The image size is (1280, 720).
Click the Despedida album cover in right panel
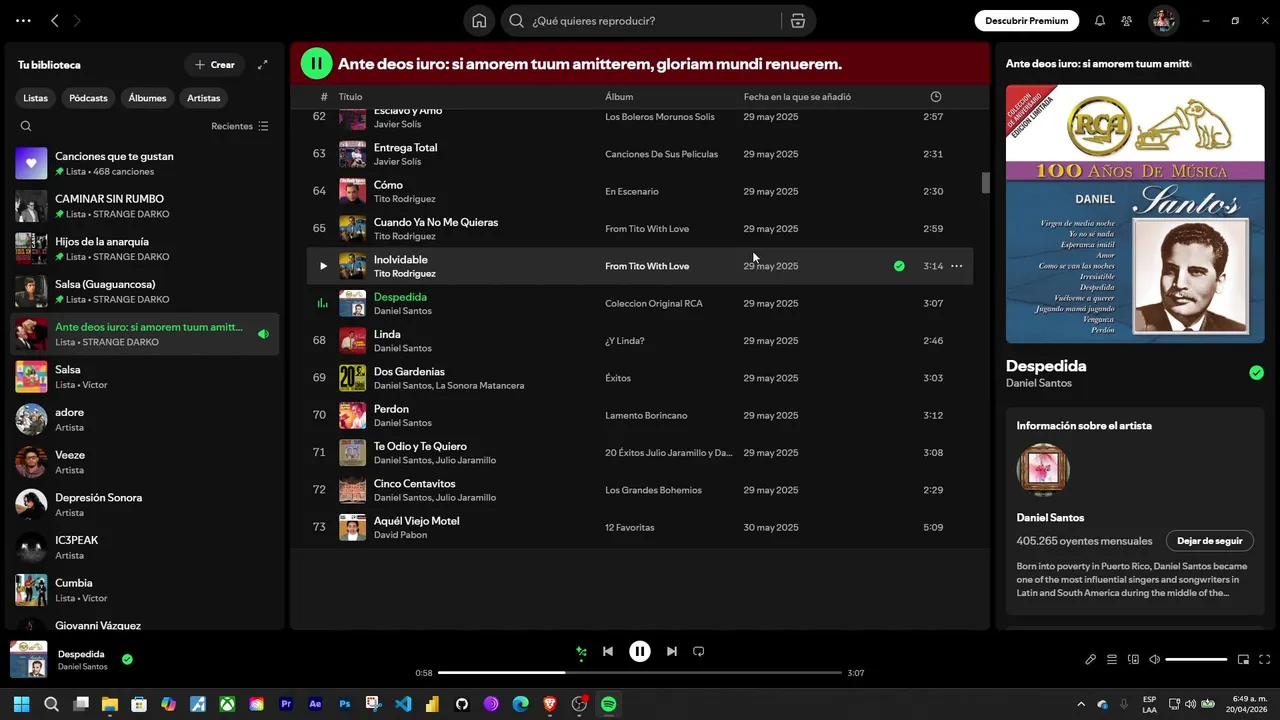coord(1135,214)
